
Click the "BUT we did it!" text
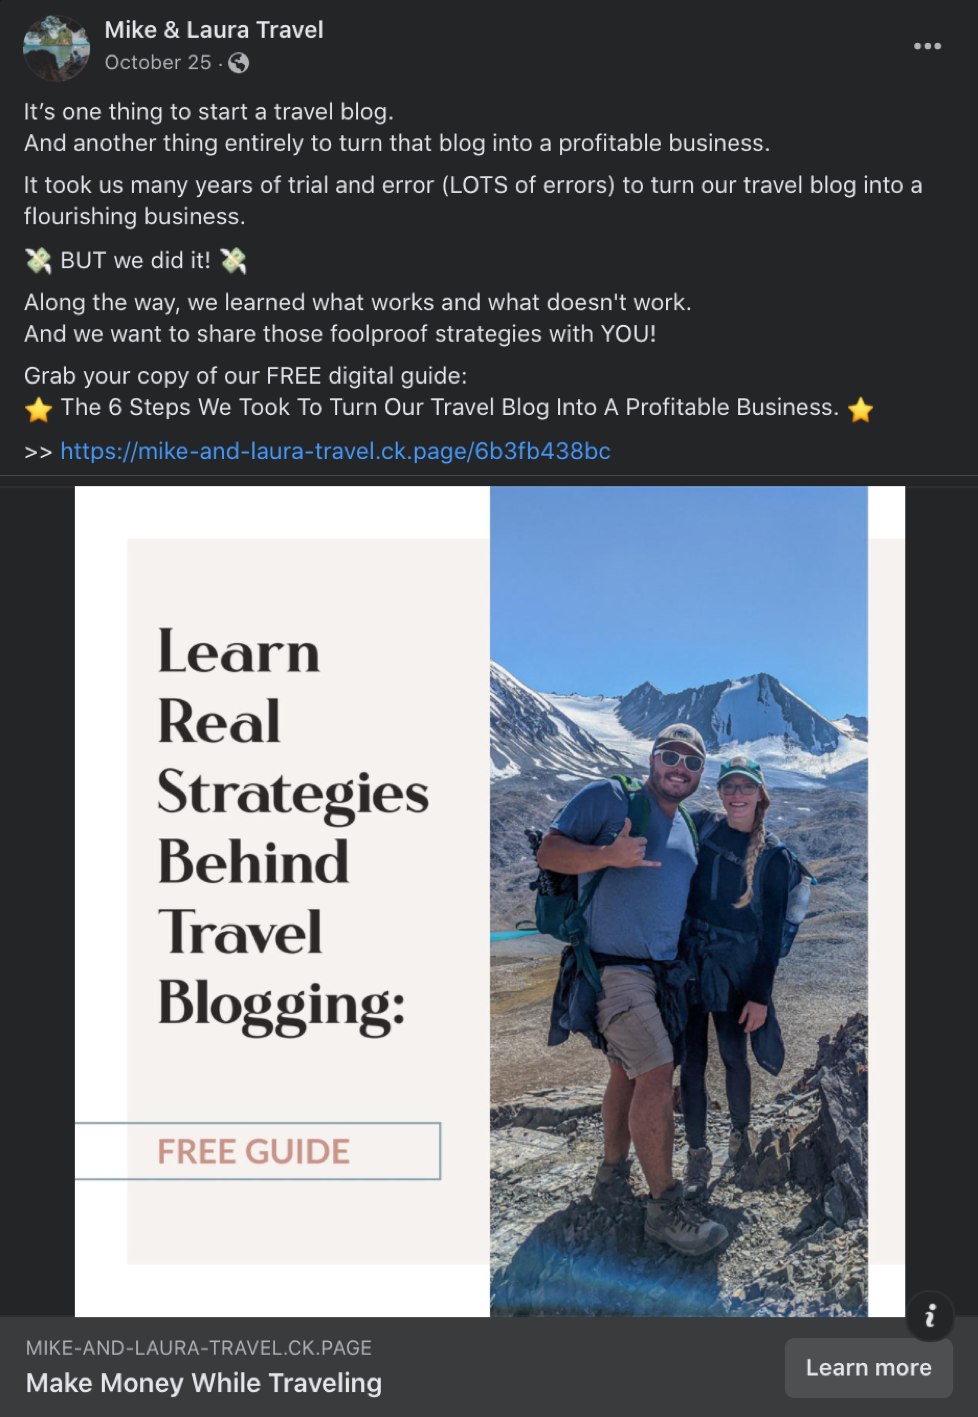click(135, 261)
